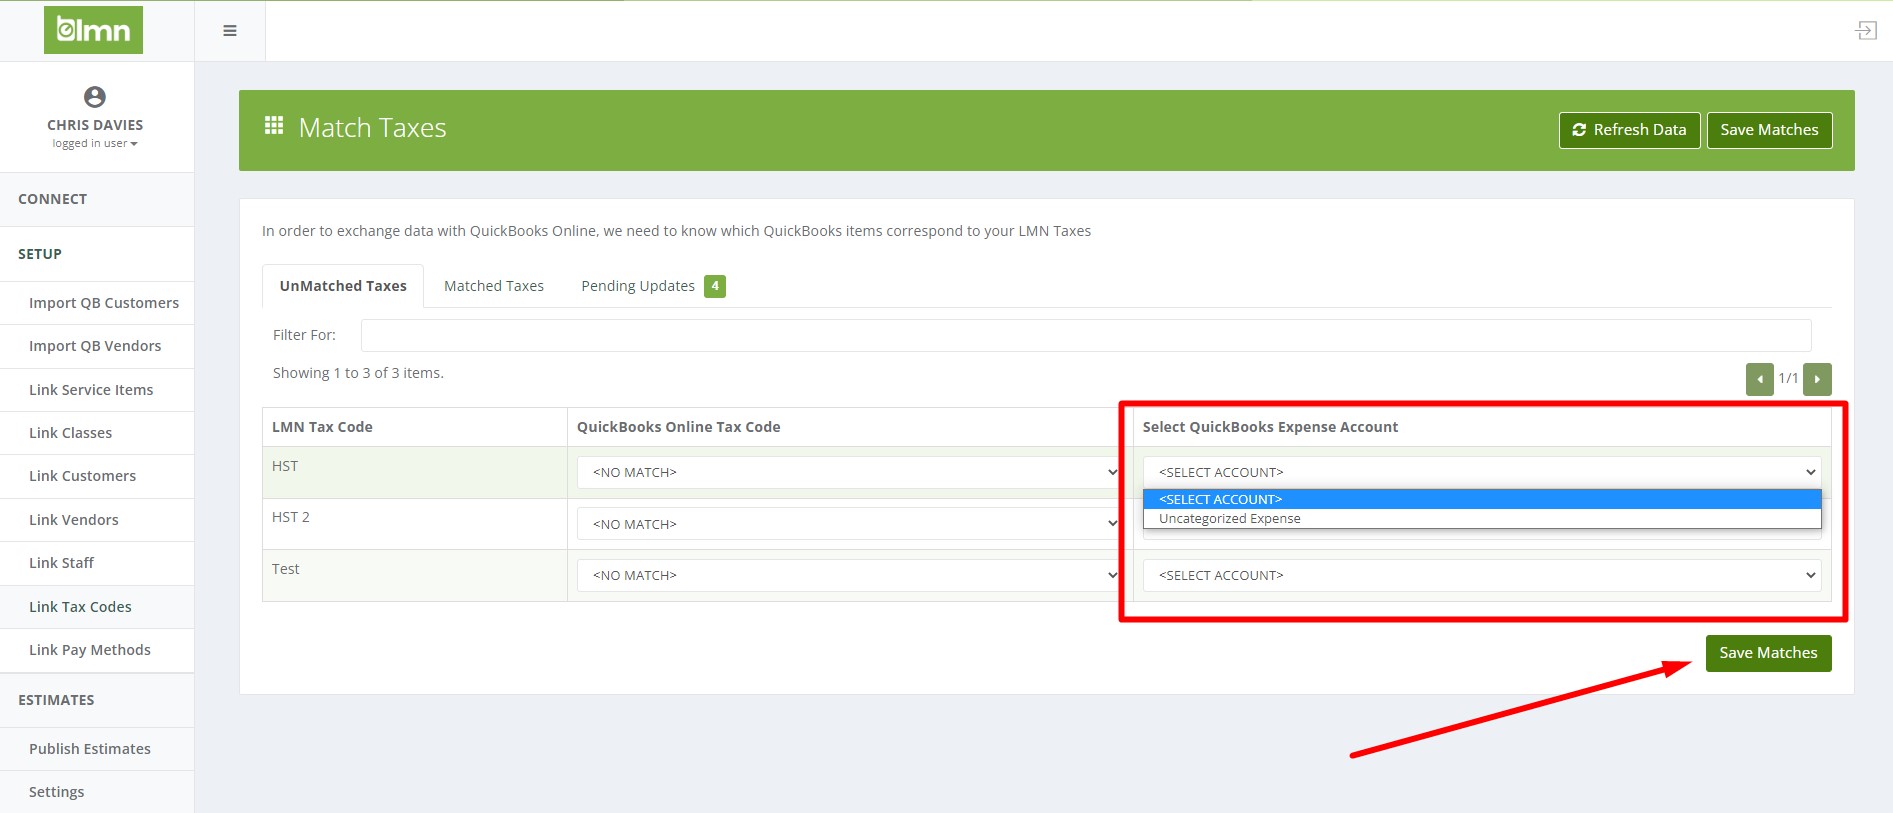1893x813 pixels.
Task: Click the 1/1 page indicator
Action: [1788, 378]
